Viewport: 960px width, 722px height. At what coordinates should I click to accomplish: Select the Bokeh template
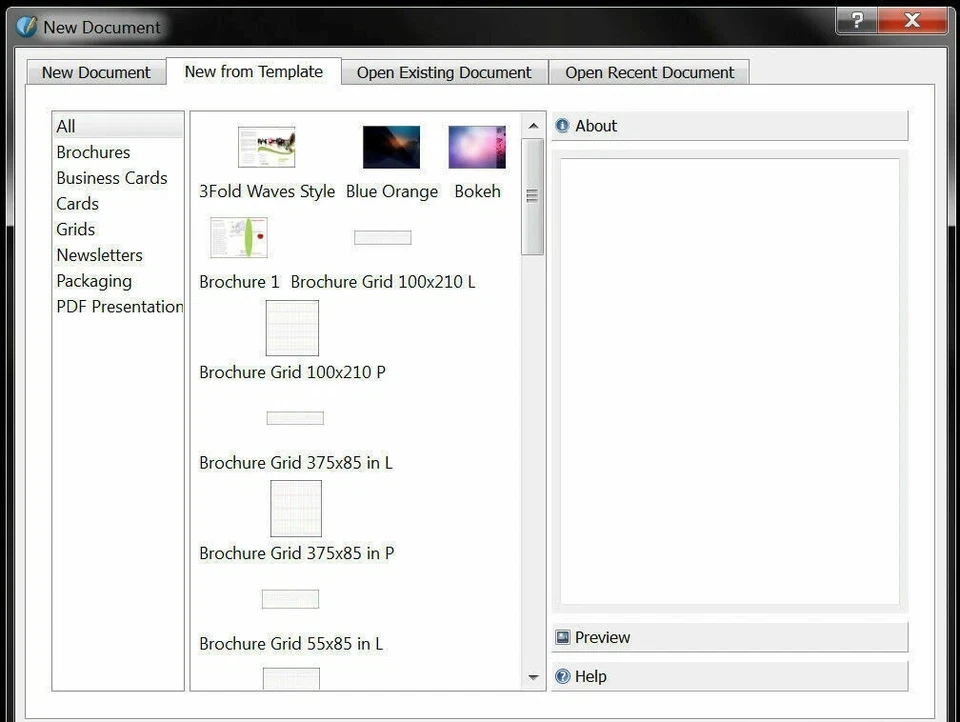click(477, 145)
